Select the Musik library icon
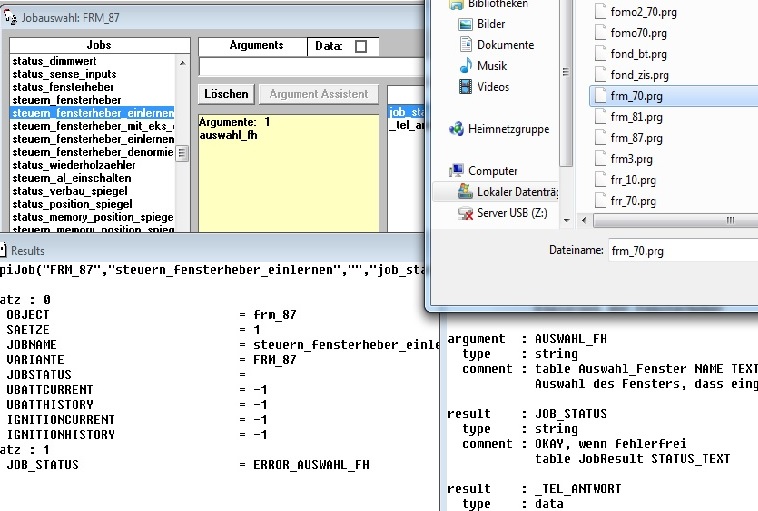The width and height of the screenshot is (758, 511). tap(466, 66)
